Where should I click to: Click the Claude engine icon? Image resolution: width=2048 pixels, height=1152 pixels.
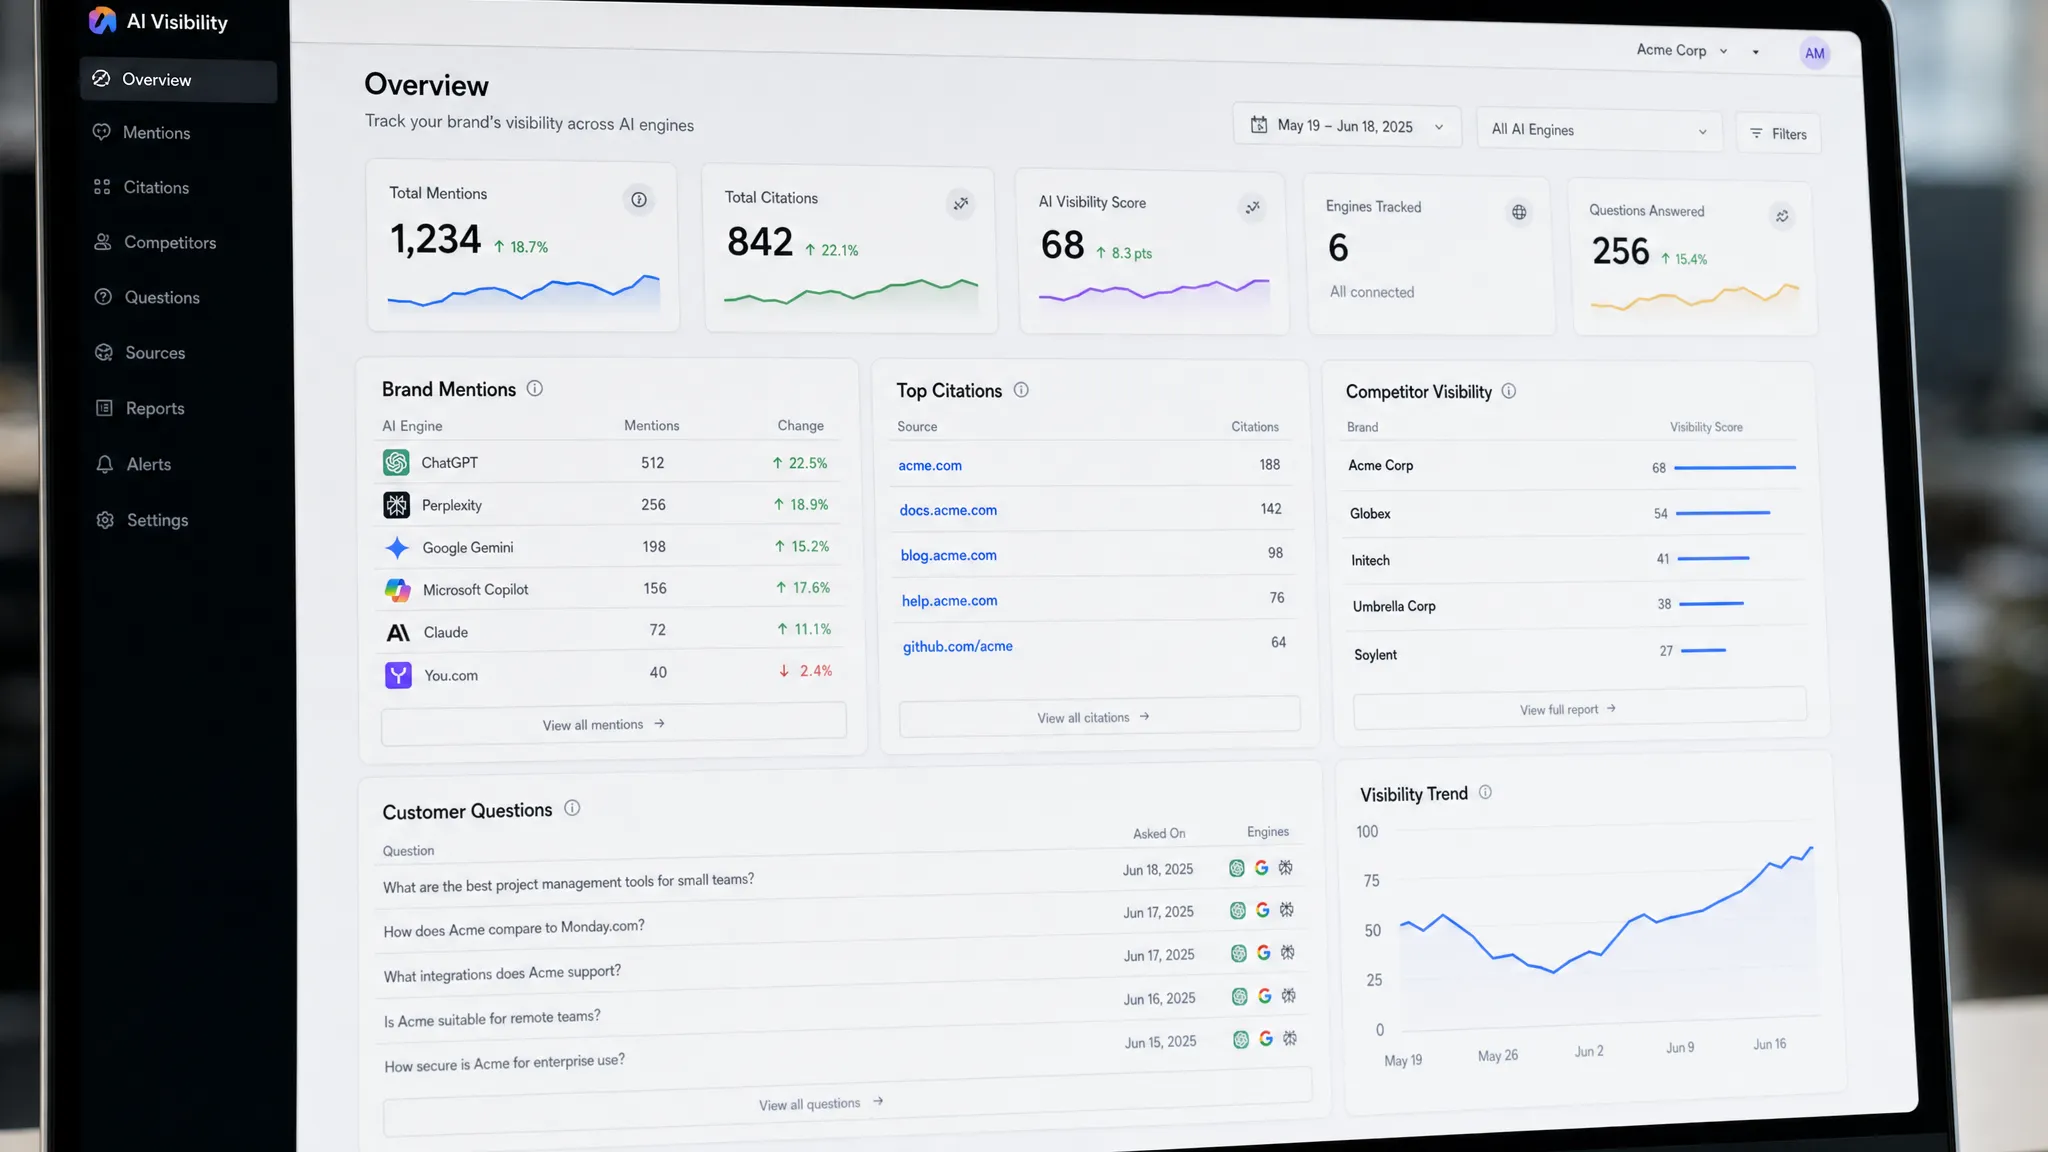click(398, 632)
